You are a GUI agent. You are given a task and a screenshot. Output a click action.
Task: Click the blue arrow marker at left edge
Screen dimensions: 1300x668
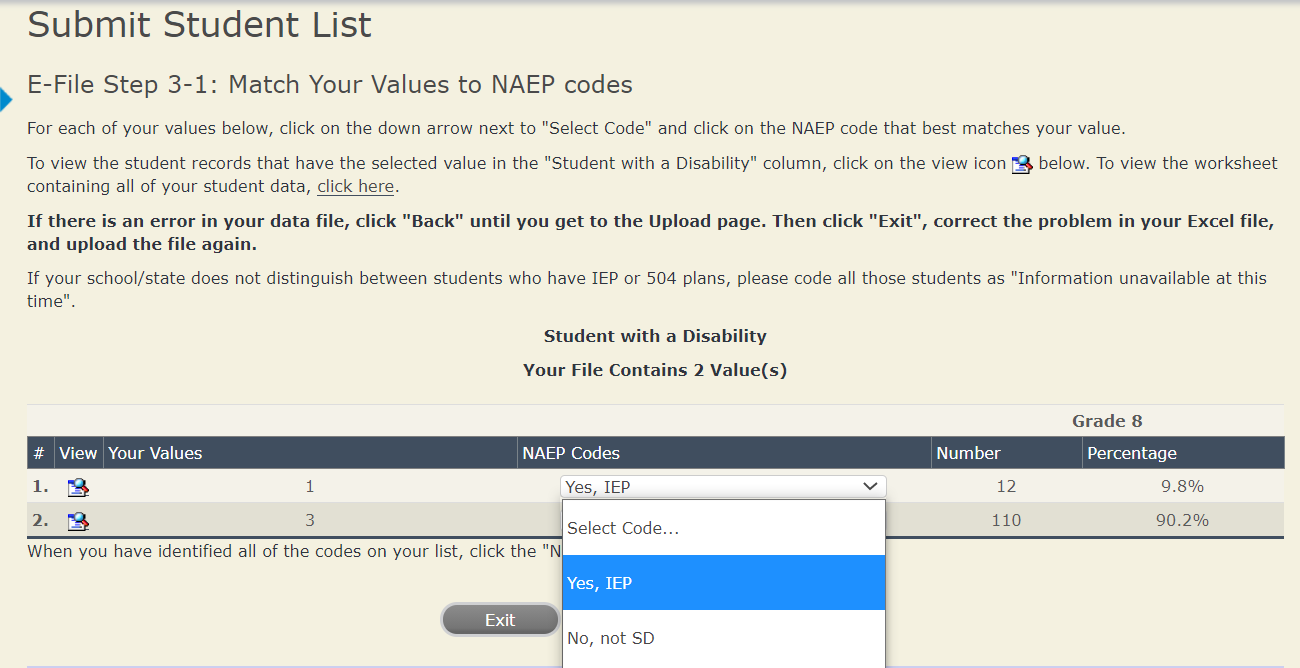click(x=5, y=100)
